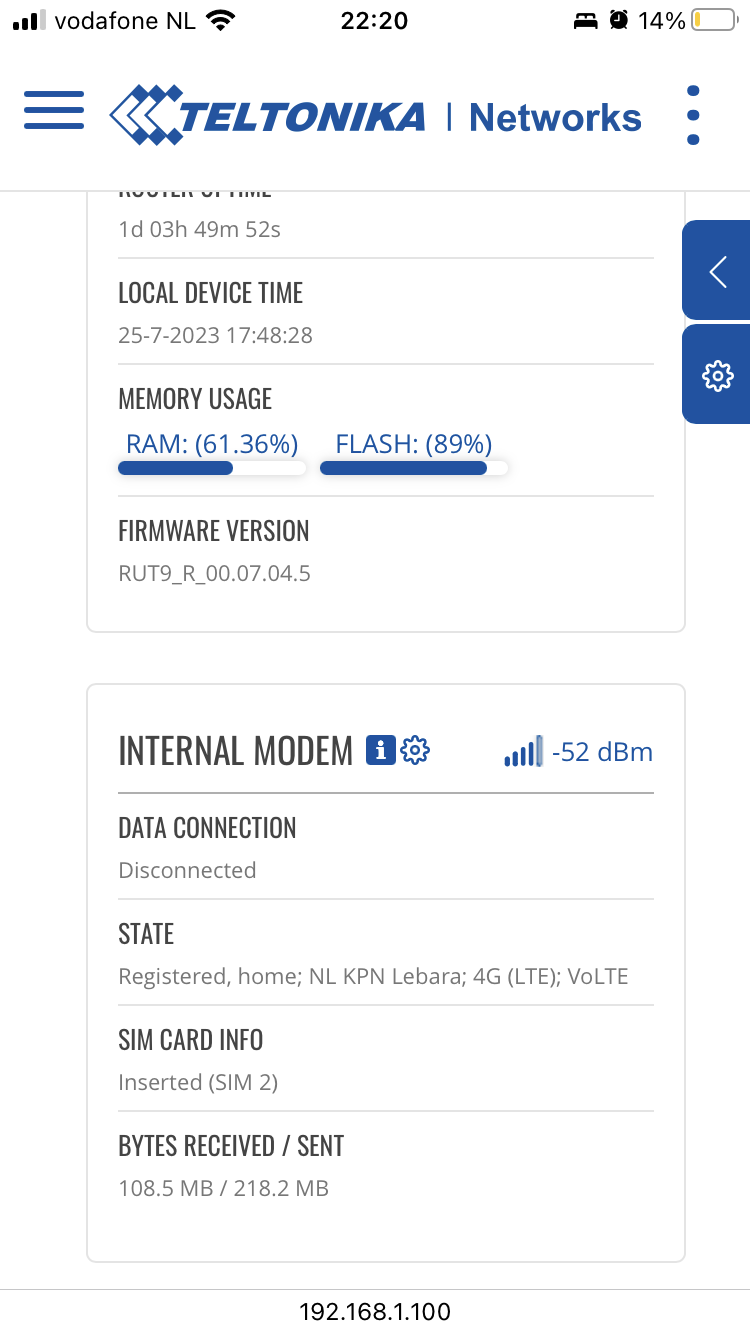Click the FLASH: (89%) label
This screenshot has width=750, height=1334.
[414, 443]
